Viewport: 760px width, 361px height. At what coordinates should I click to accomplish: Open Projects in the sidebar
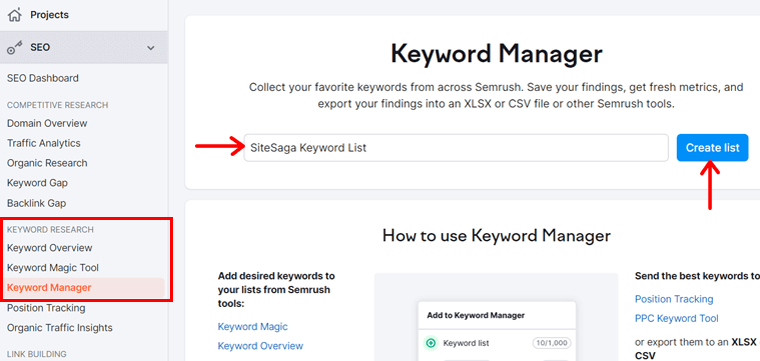49,15
